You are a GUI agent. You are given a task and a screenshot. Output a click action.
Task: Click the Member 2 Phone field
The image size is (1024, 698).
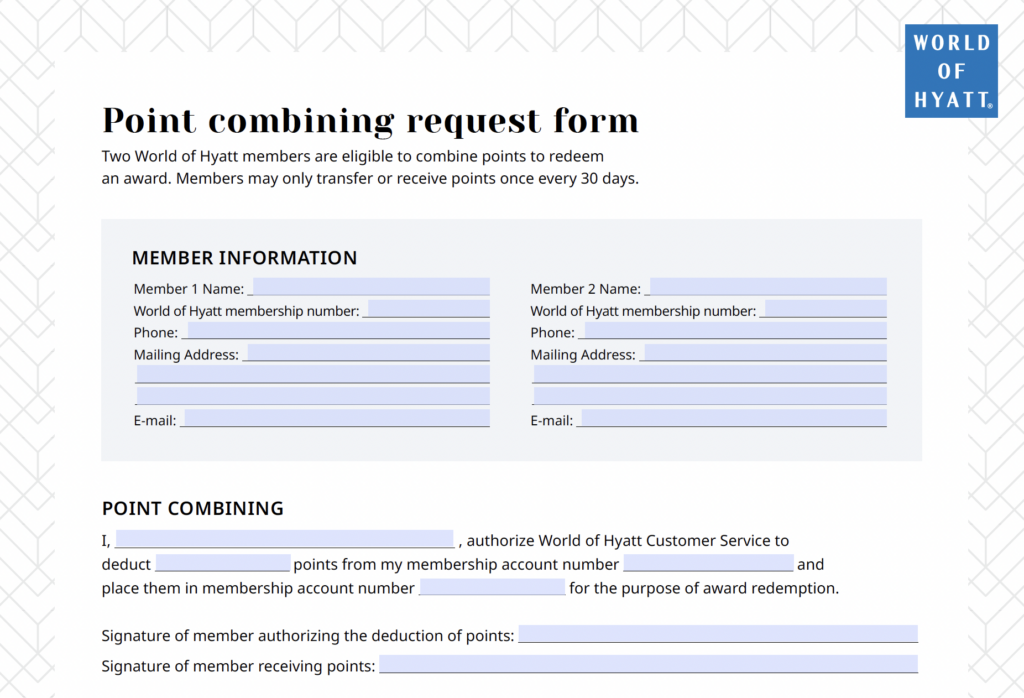(736, 330)
